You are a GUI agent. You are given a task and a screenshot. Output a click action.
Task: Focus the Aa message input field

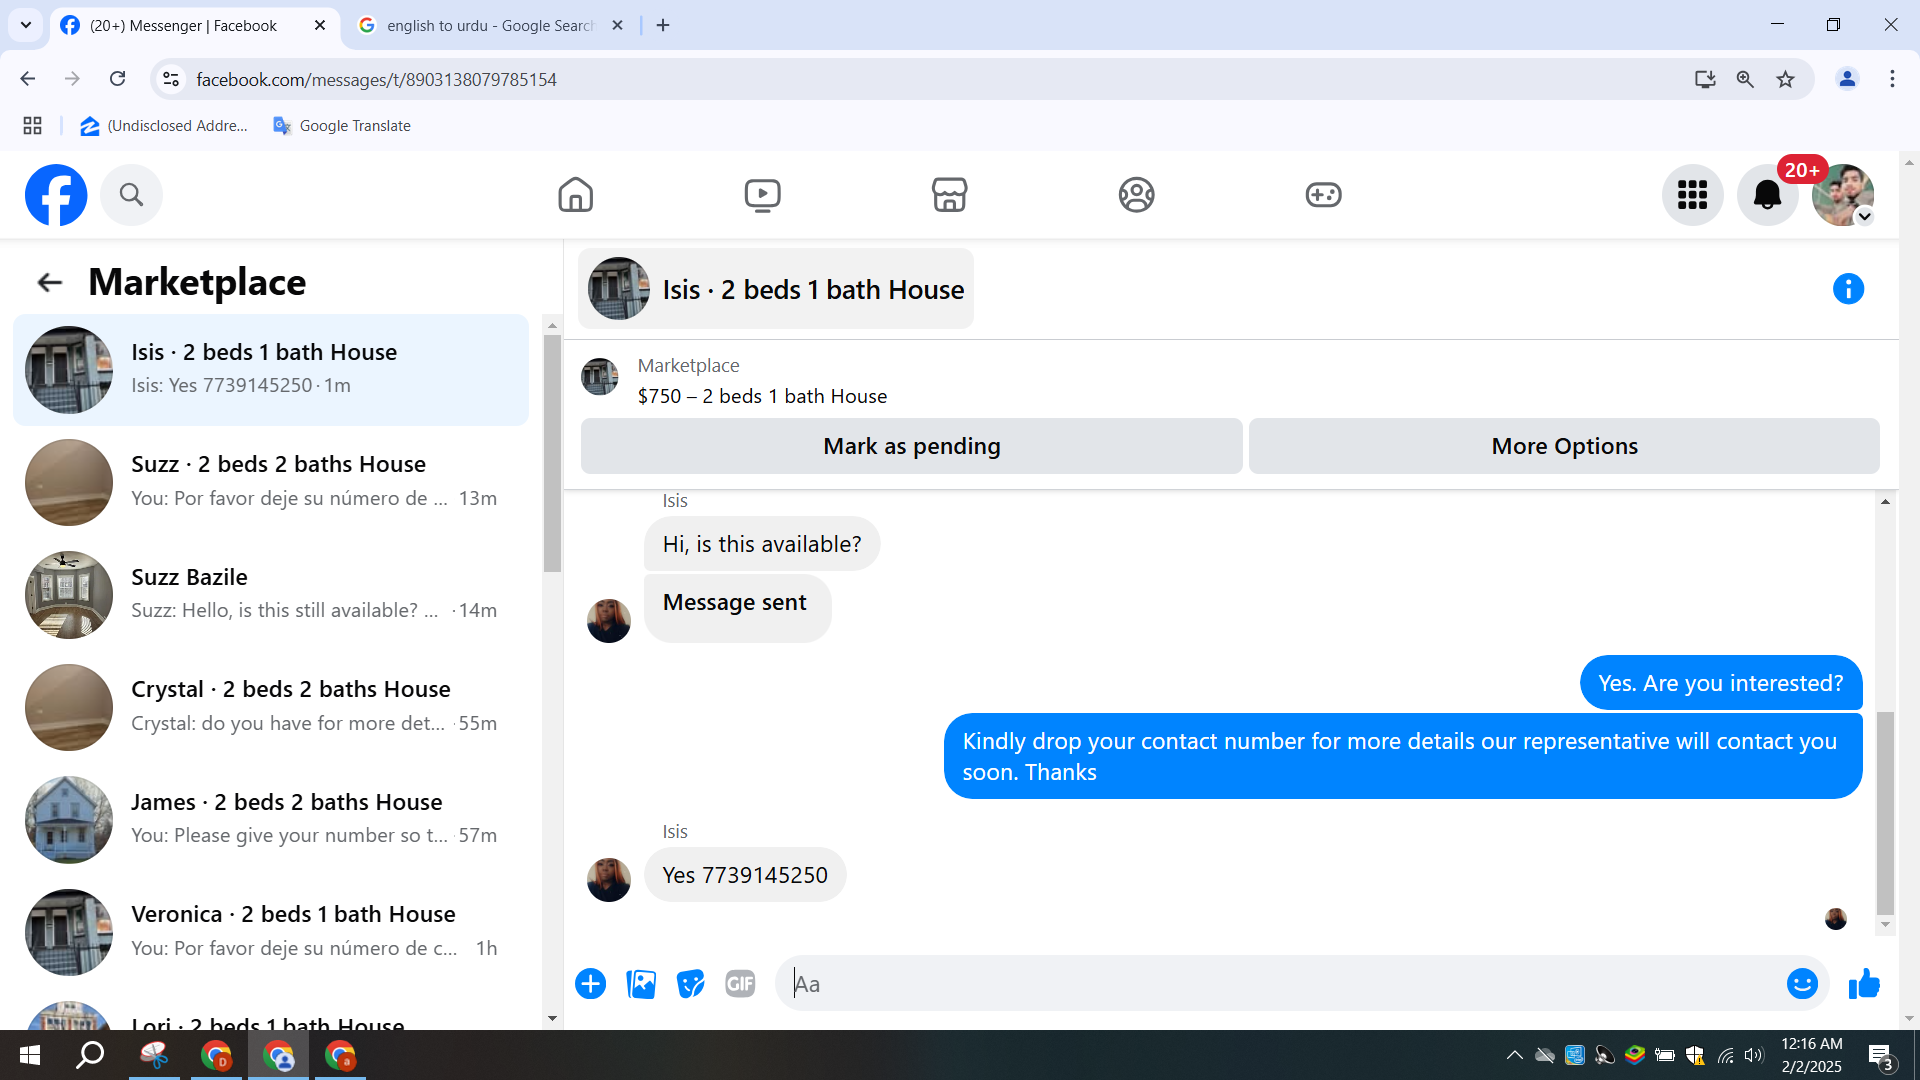point(1280,984)
